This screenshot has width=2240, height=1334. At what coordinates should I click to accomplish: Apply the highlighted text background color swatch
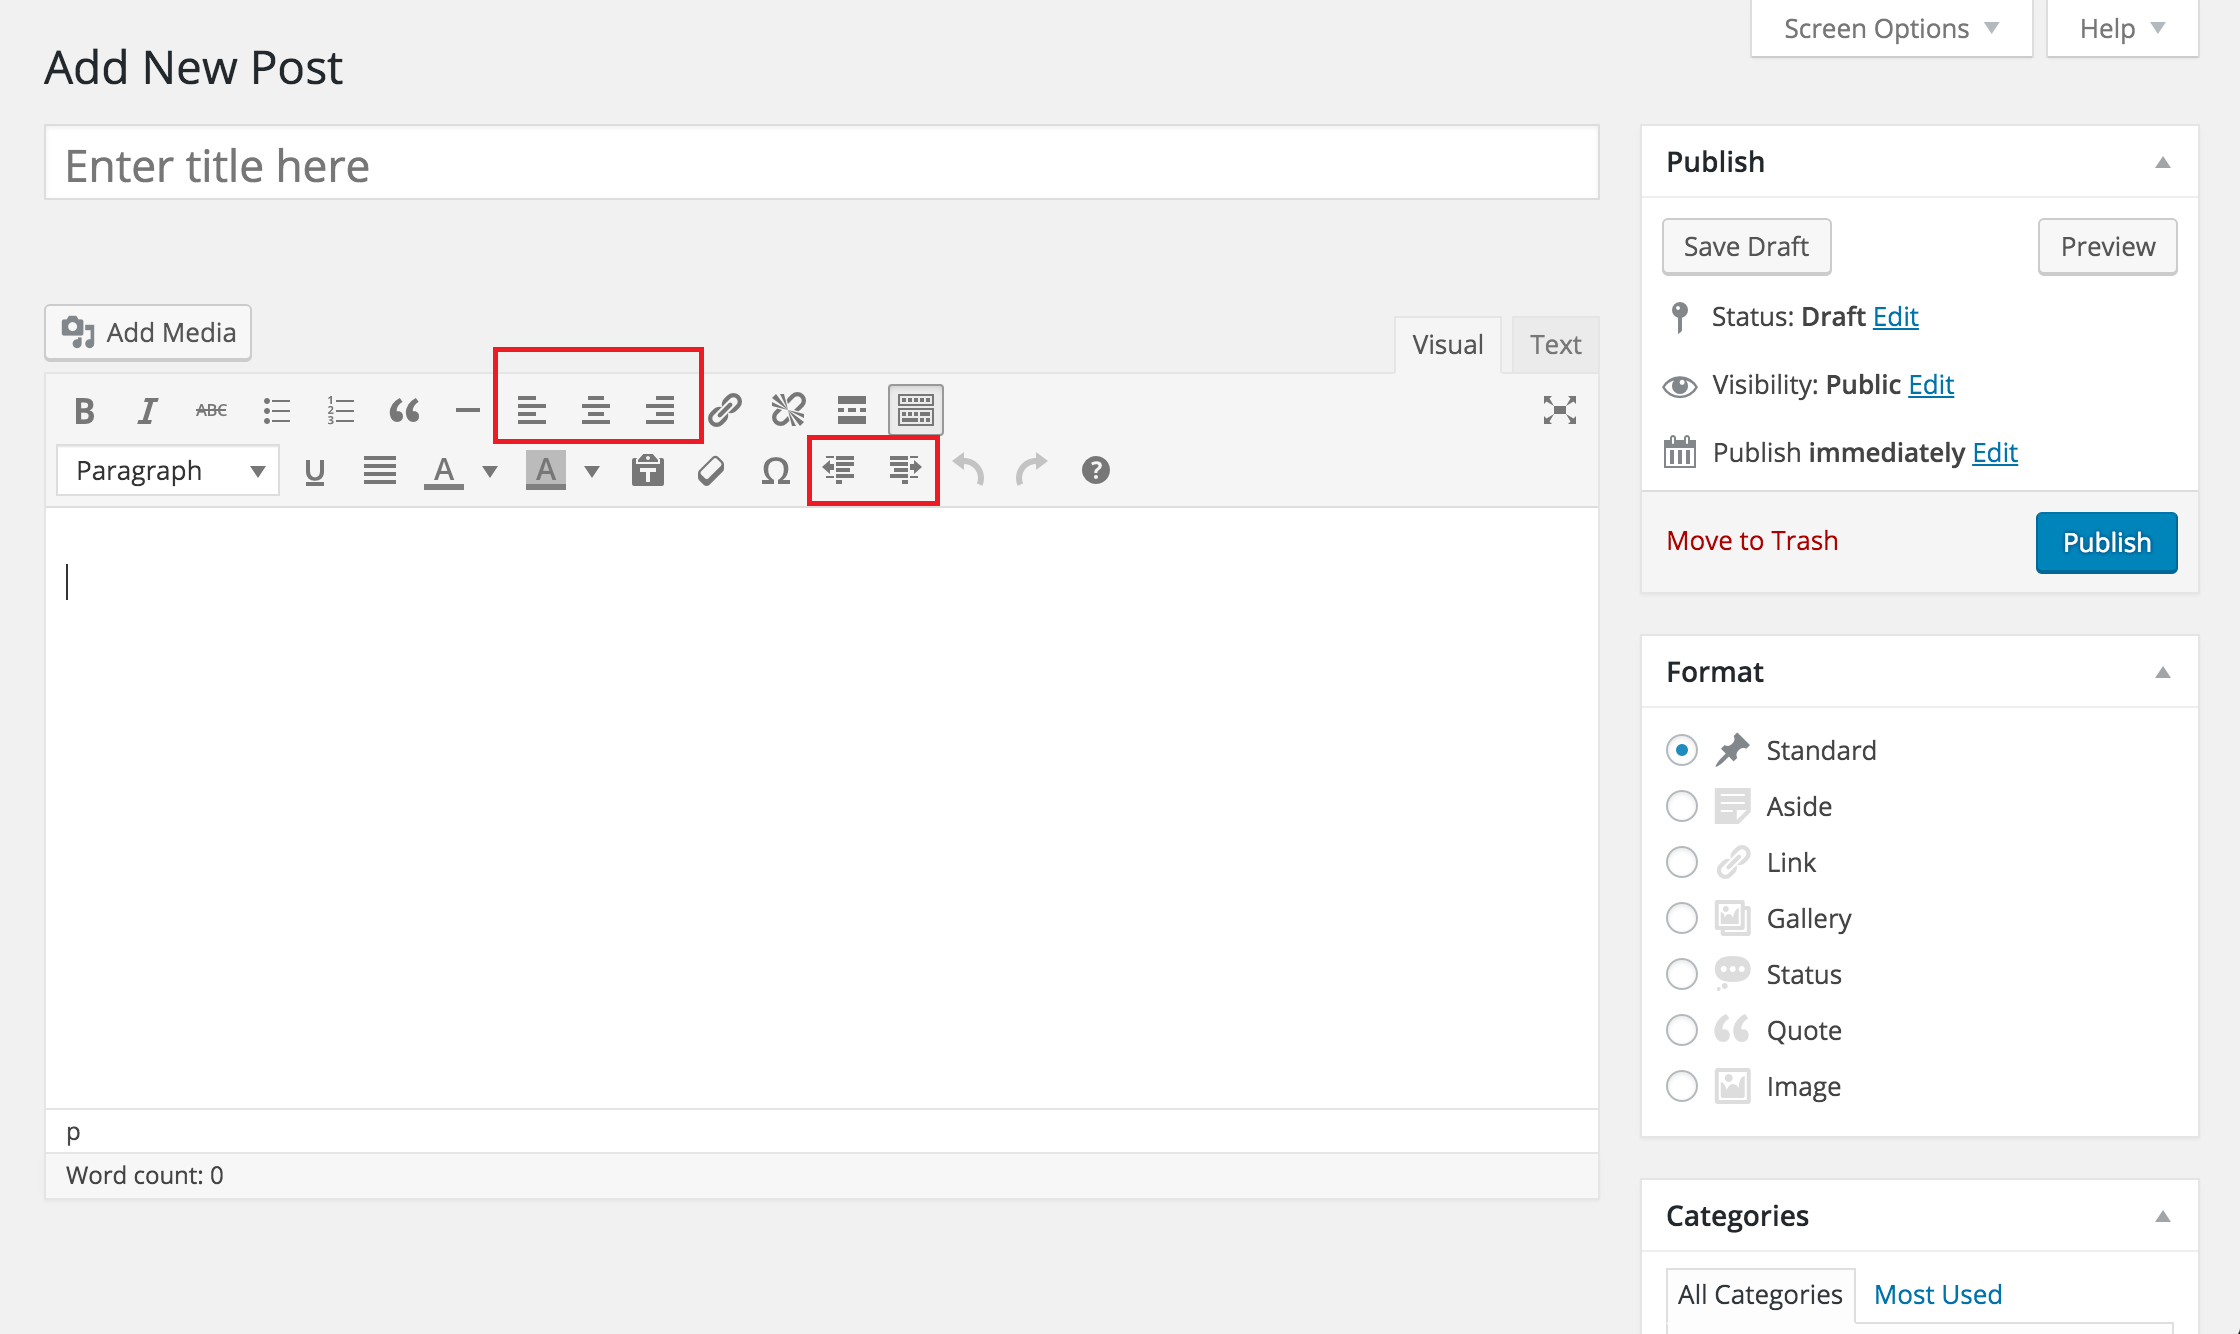point(545,470)
